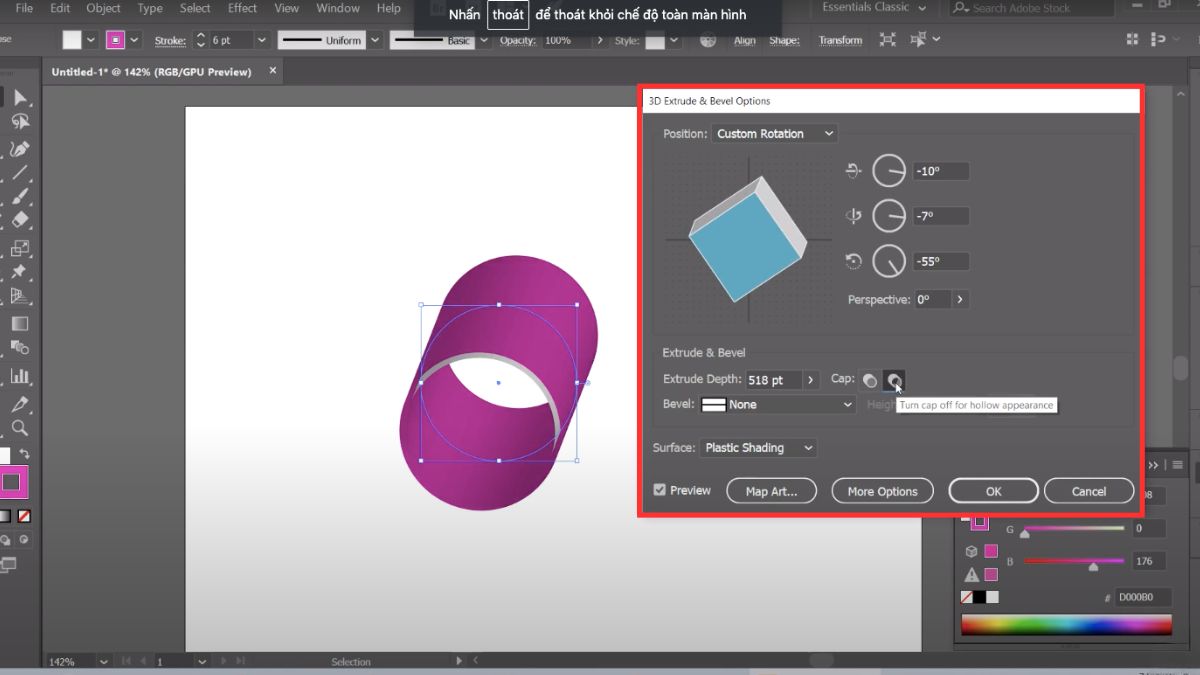
Task: Click Cancel in 3D Extrude dialog
Action: [1089, 491]
